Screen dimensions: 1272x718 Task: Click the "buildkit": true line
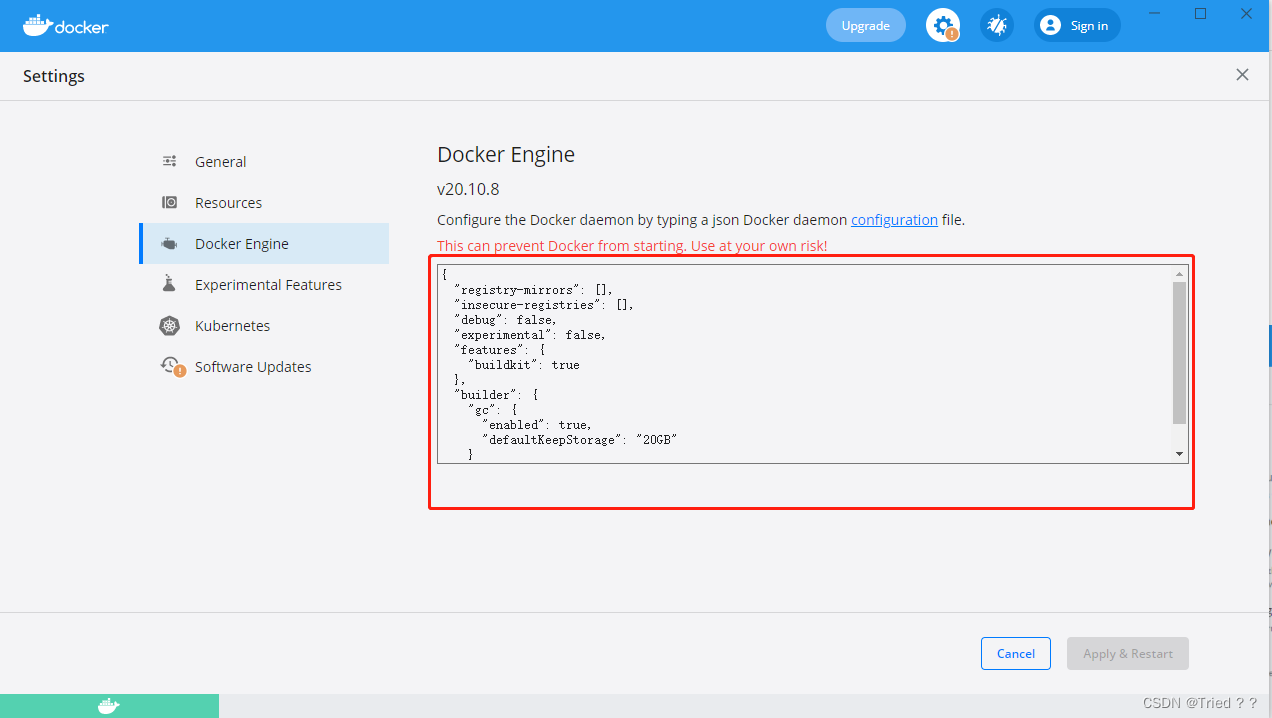[523, 365]
